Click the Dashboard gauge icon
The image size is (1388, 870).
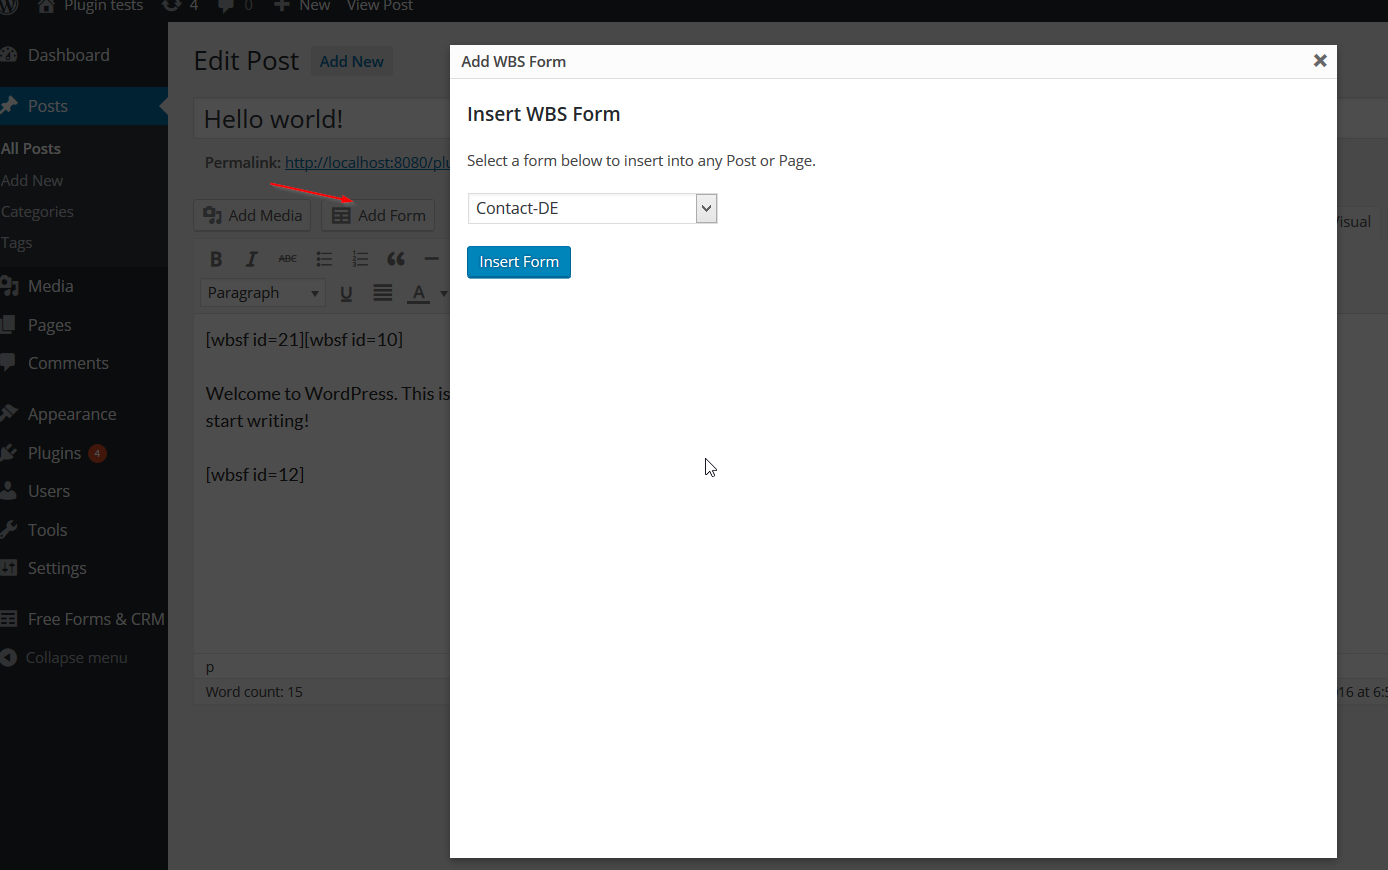point(9,55)
